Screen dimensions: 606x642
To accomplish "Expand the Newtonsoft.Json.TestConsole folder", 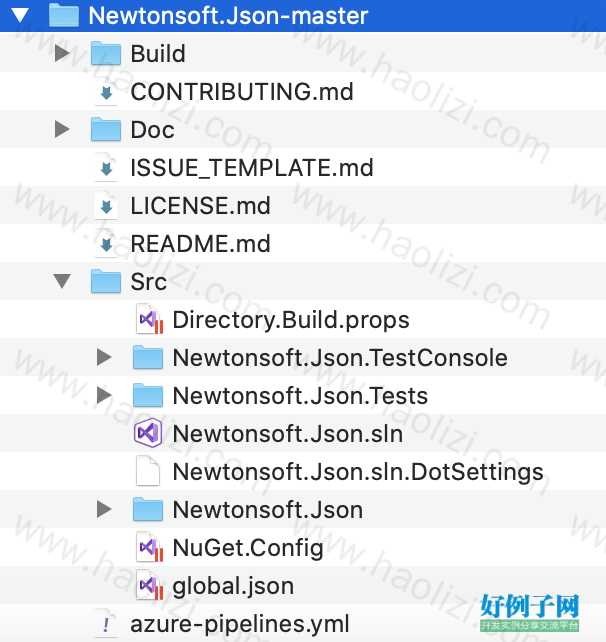I will [104, 357].
